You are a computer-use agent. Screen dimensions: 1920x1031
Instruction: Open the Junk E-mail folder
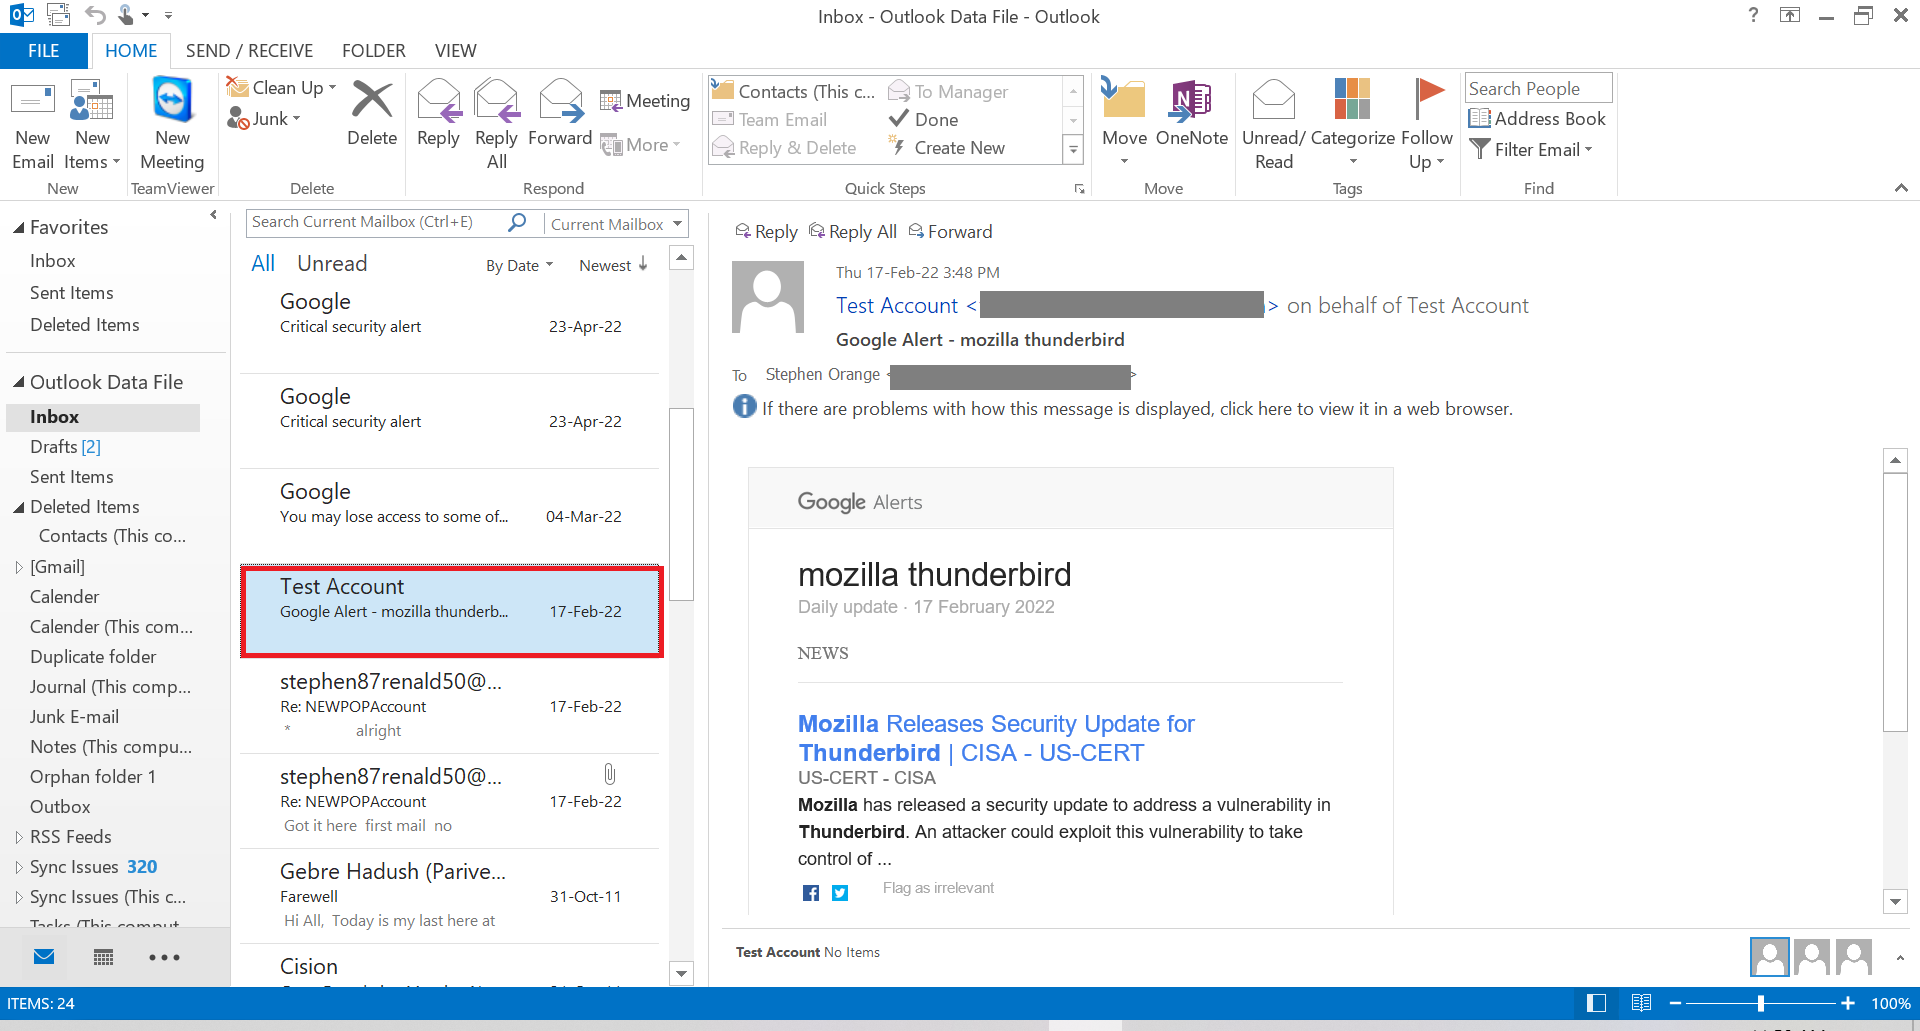point(74,717)
